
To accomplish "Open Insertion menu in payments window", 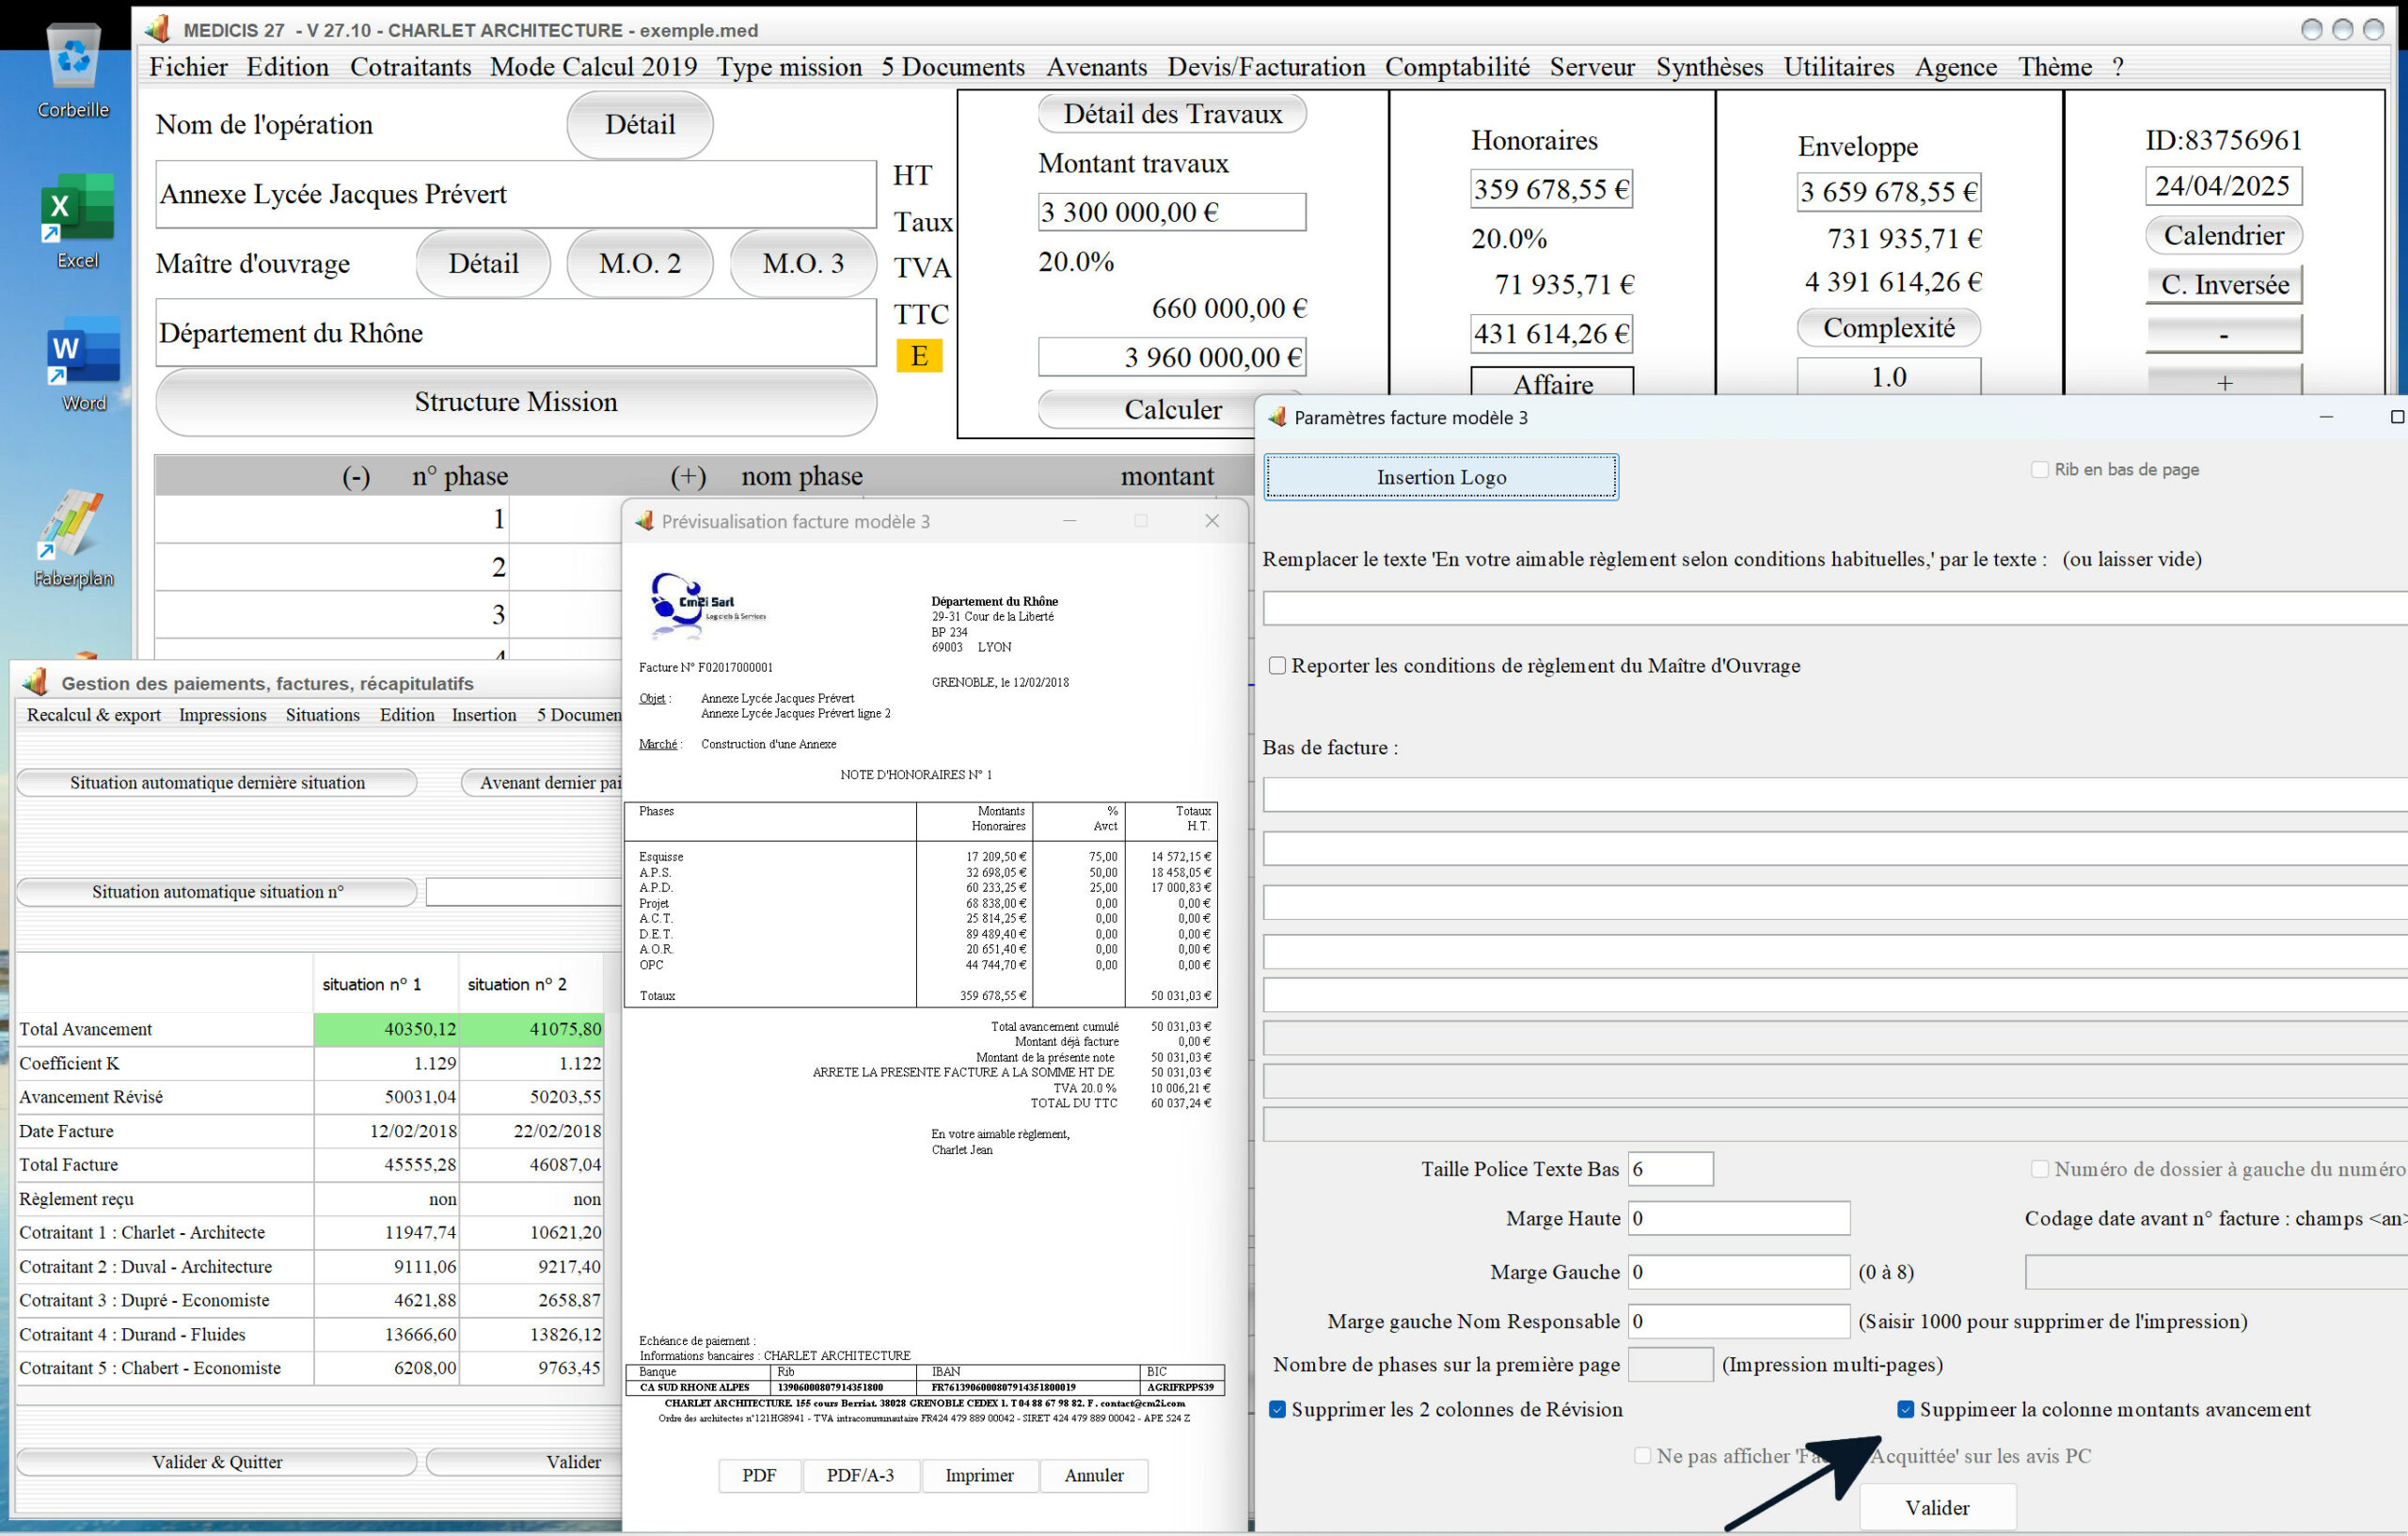I will click(484, 715).
